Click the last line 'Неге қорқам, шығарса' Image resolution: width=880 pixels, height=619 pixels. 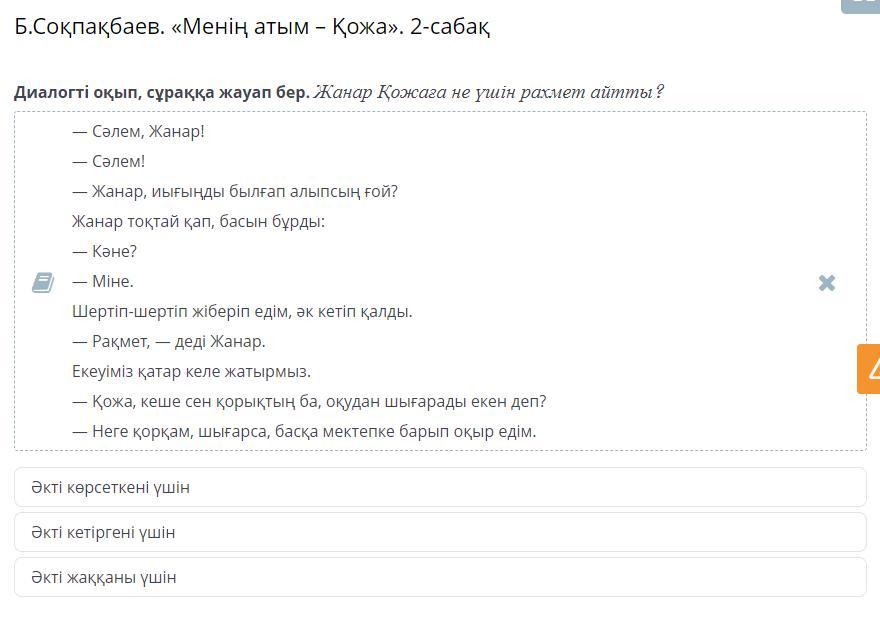coord(304,431)
